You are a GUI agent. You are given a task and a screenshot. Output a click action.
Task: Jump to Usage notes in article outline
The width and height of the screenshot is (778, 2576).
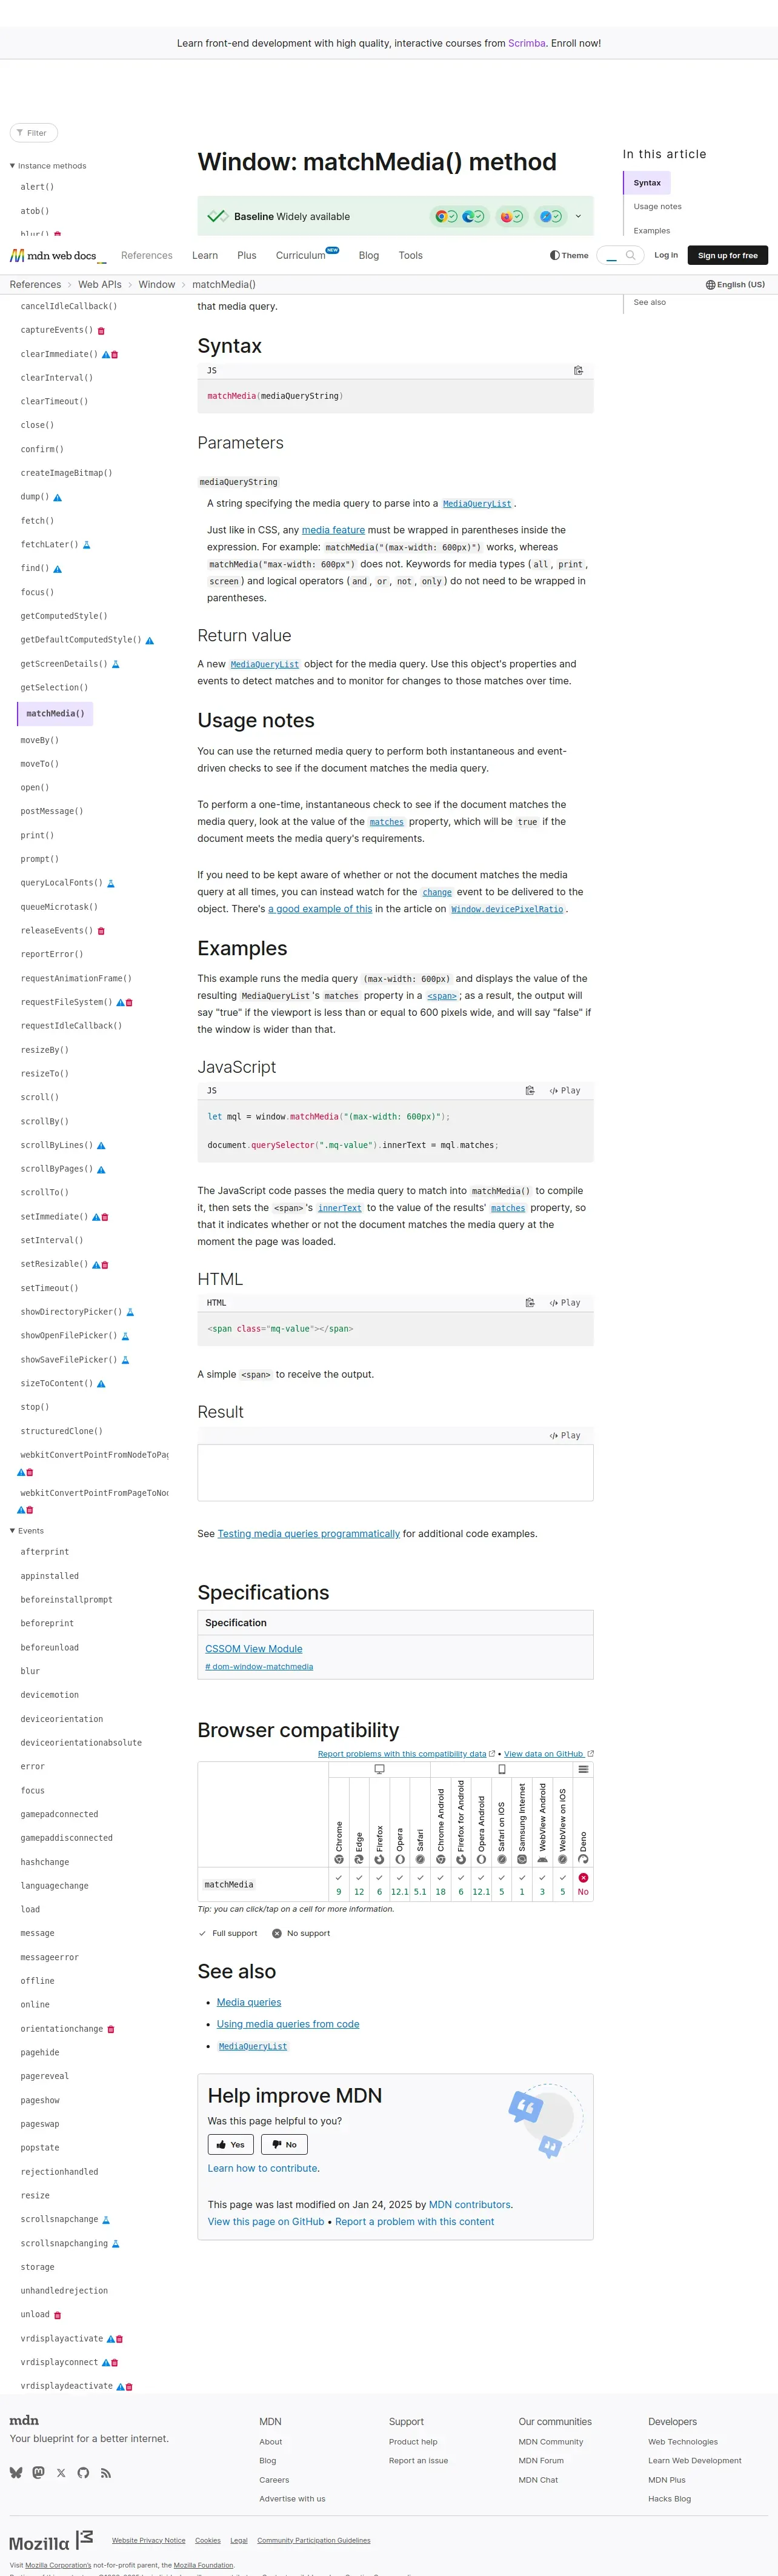[657, 206]
